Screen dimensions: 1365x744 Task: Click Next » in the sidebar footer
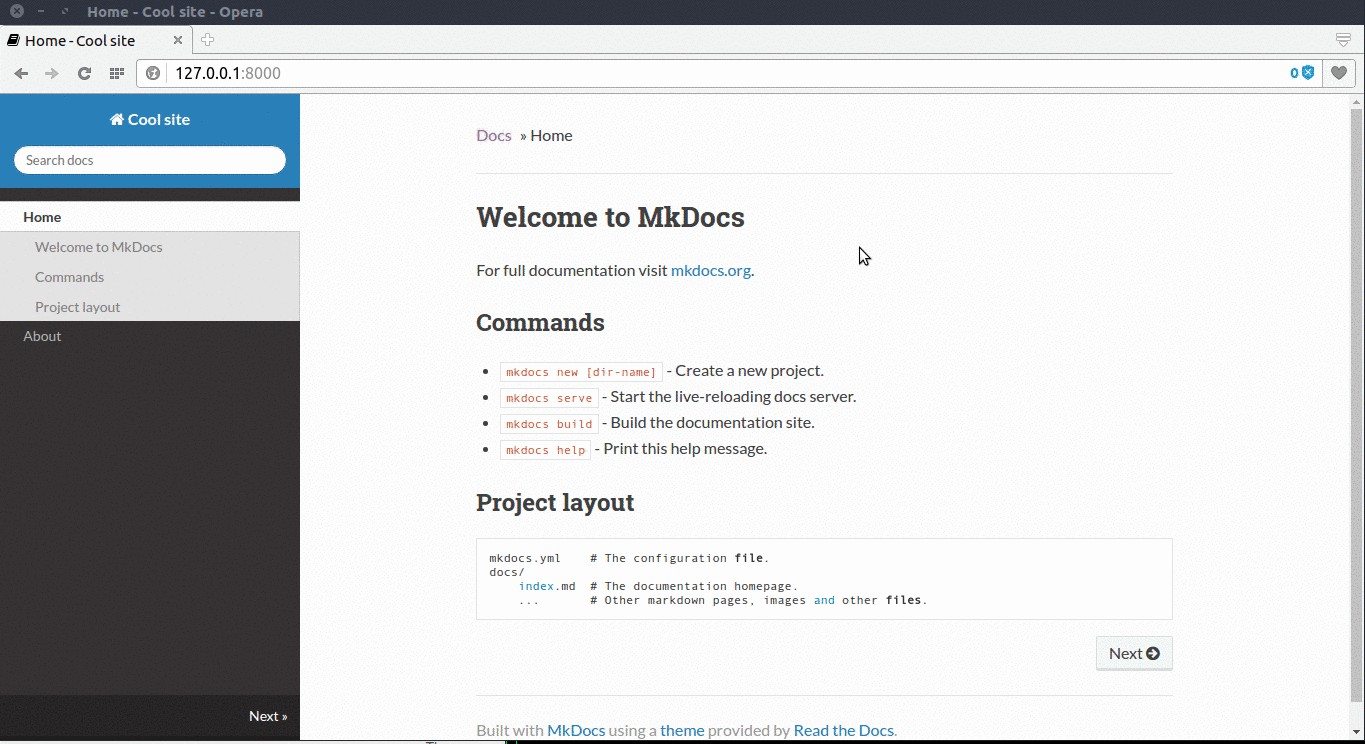pos(268,716)
